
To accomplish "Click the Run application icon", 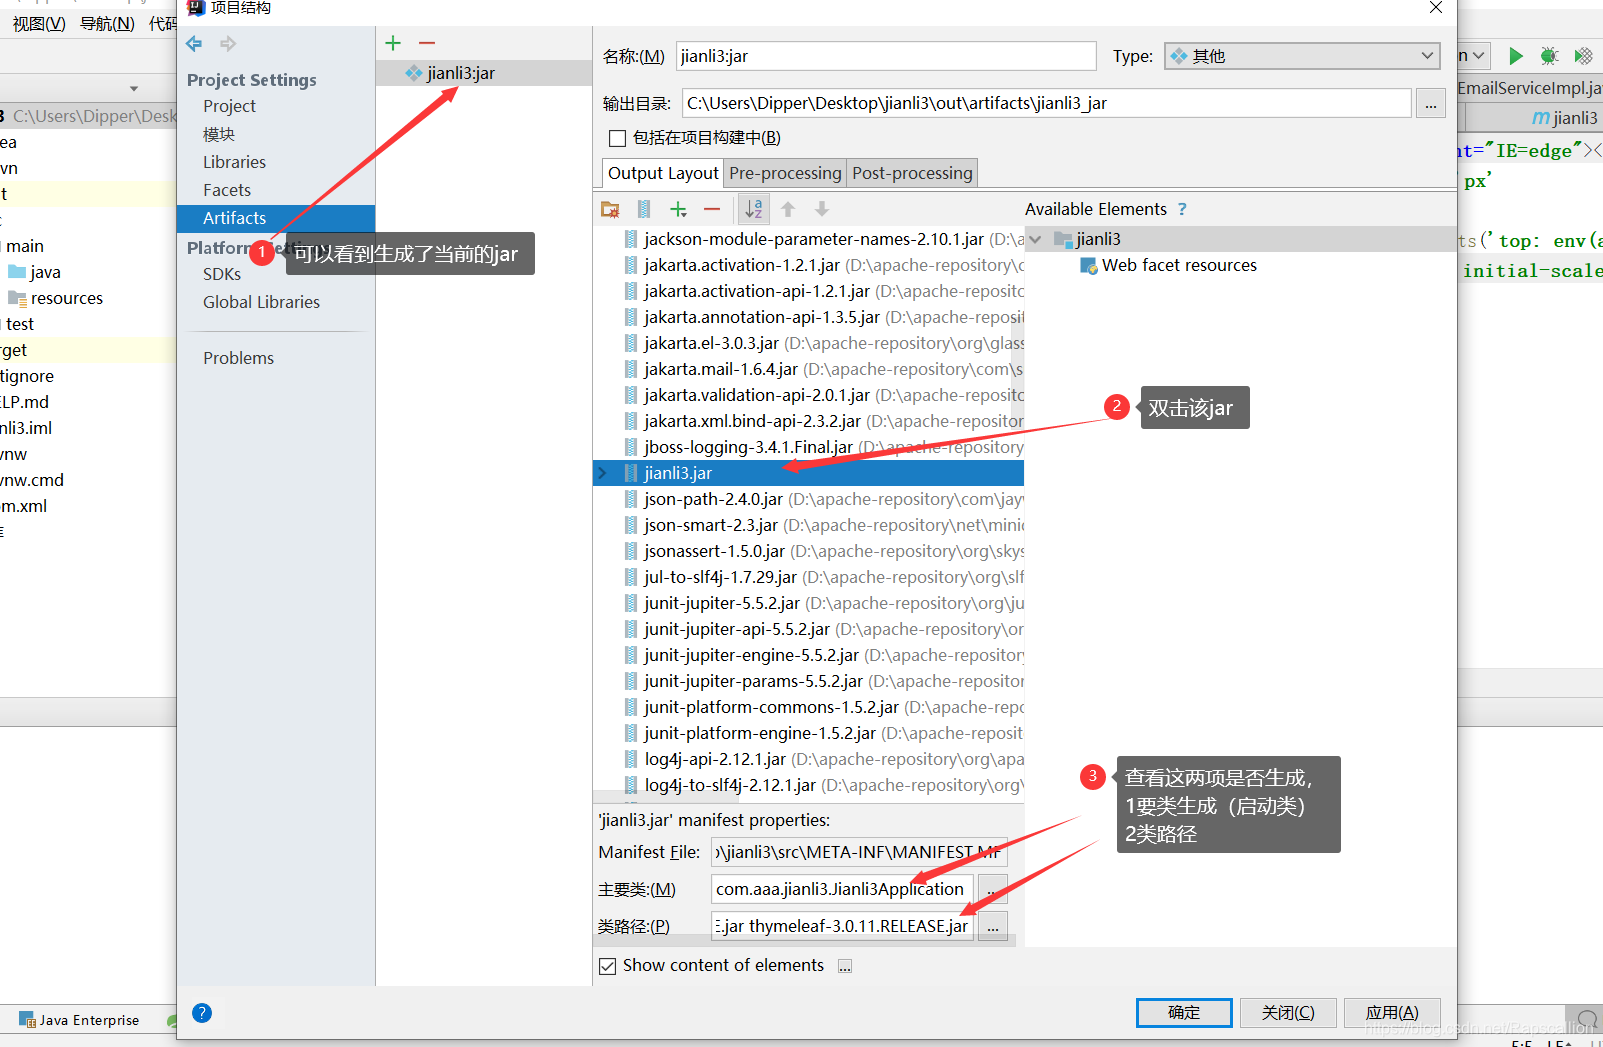I will [x=1515, y=56].
